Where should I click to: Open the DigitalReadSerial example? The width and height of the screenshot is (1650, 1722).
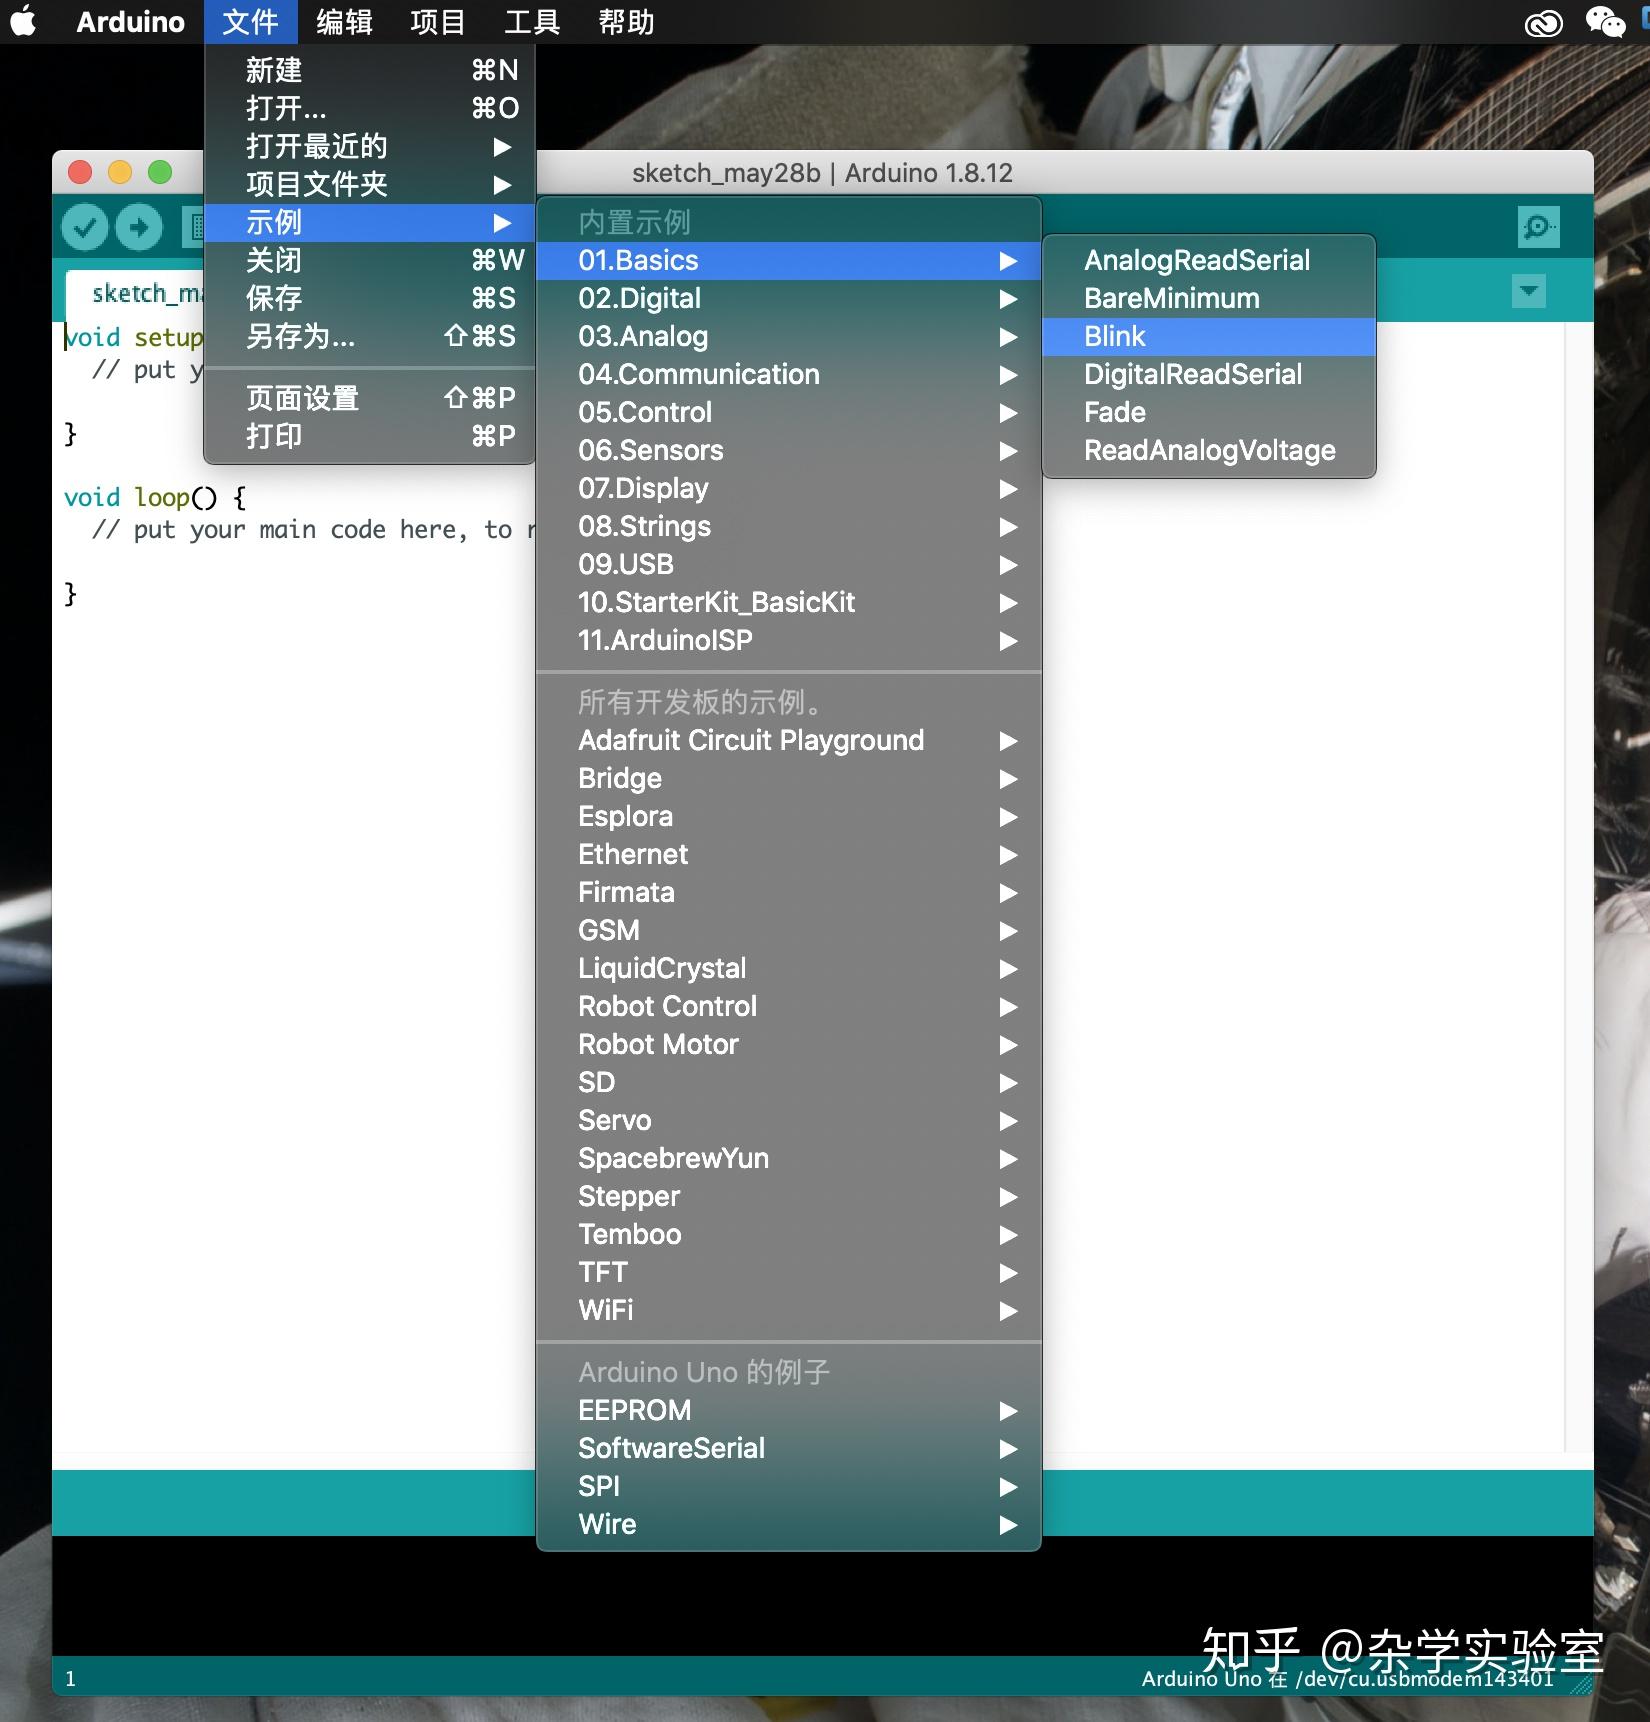1209,374
